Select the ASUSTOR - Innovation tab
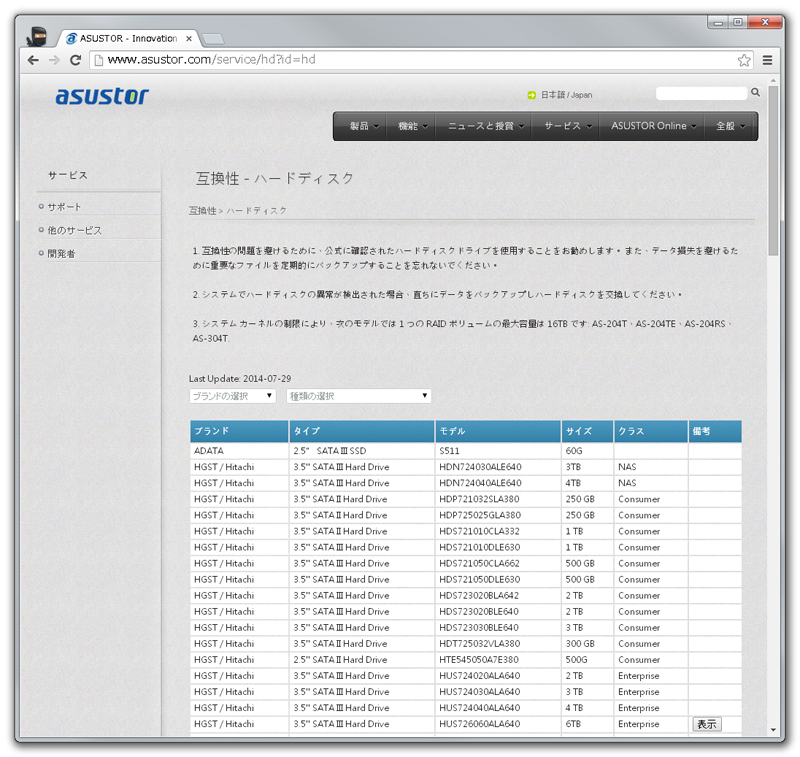 point(128,38)
